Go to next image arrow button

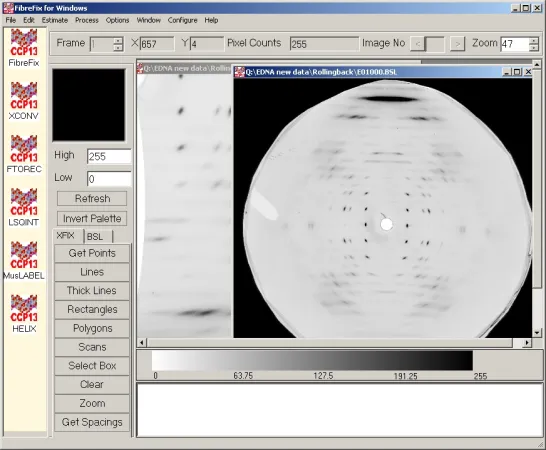(457, 44)
